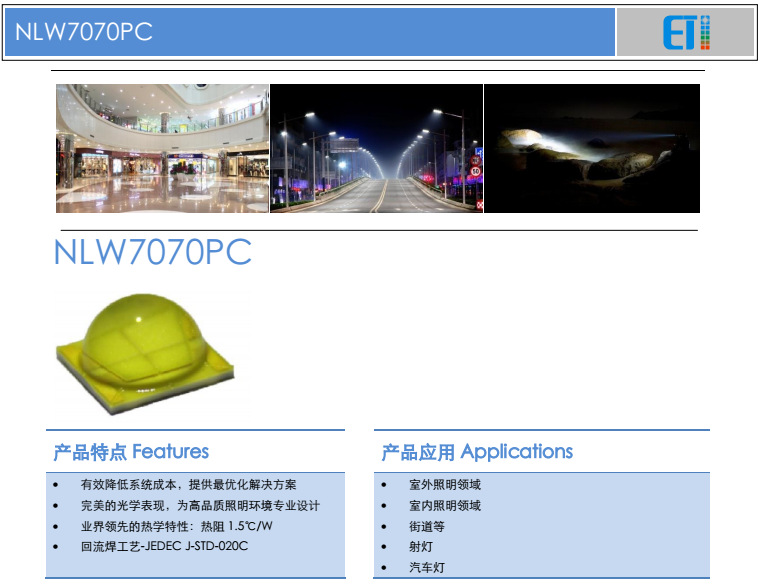Select the night street lighting photo
Image resolution: width=760 pixels, height=586 pixels.
point(377,148)
